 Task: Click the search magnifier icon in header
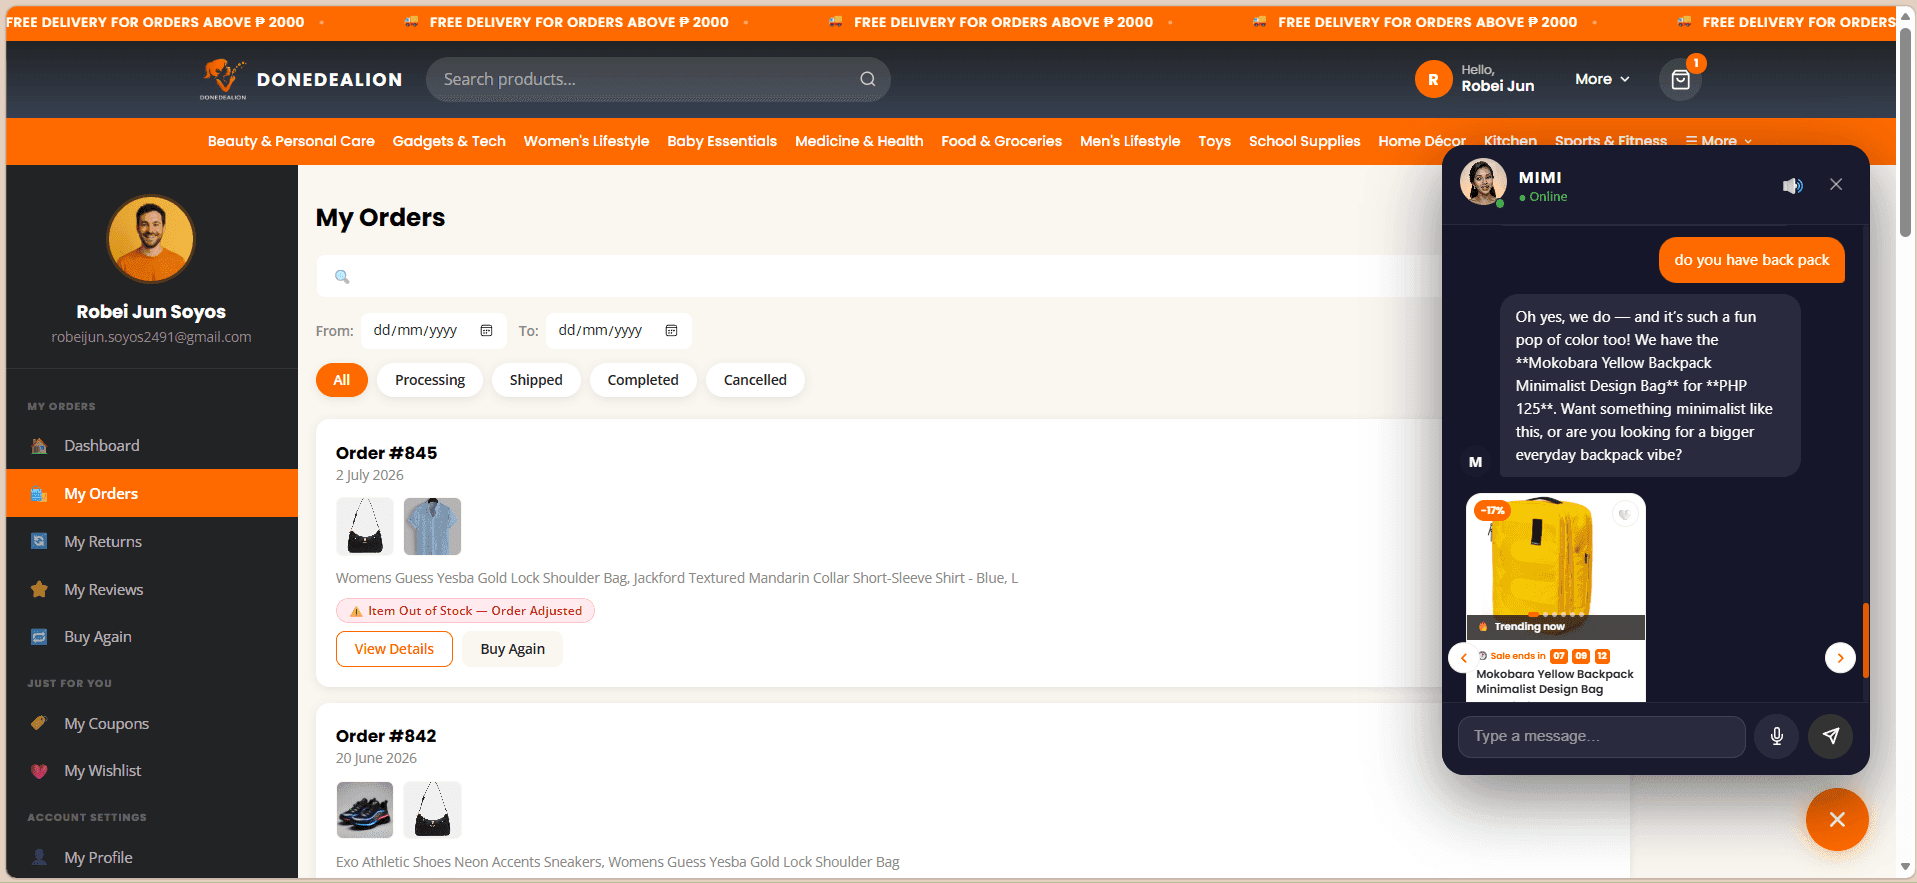tap(868, 79)
